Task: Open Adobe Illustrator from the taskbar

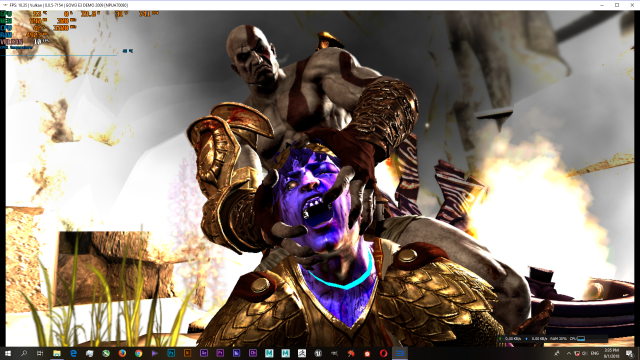Action: pyautogui.click(x=187, y=353)
